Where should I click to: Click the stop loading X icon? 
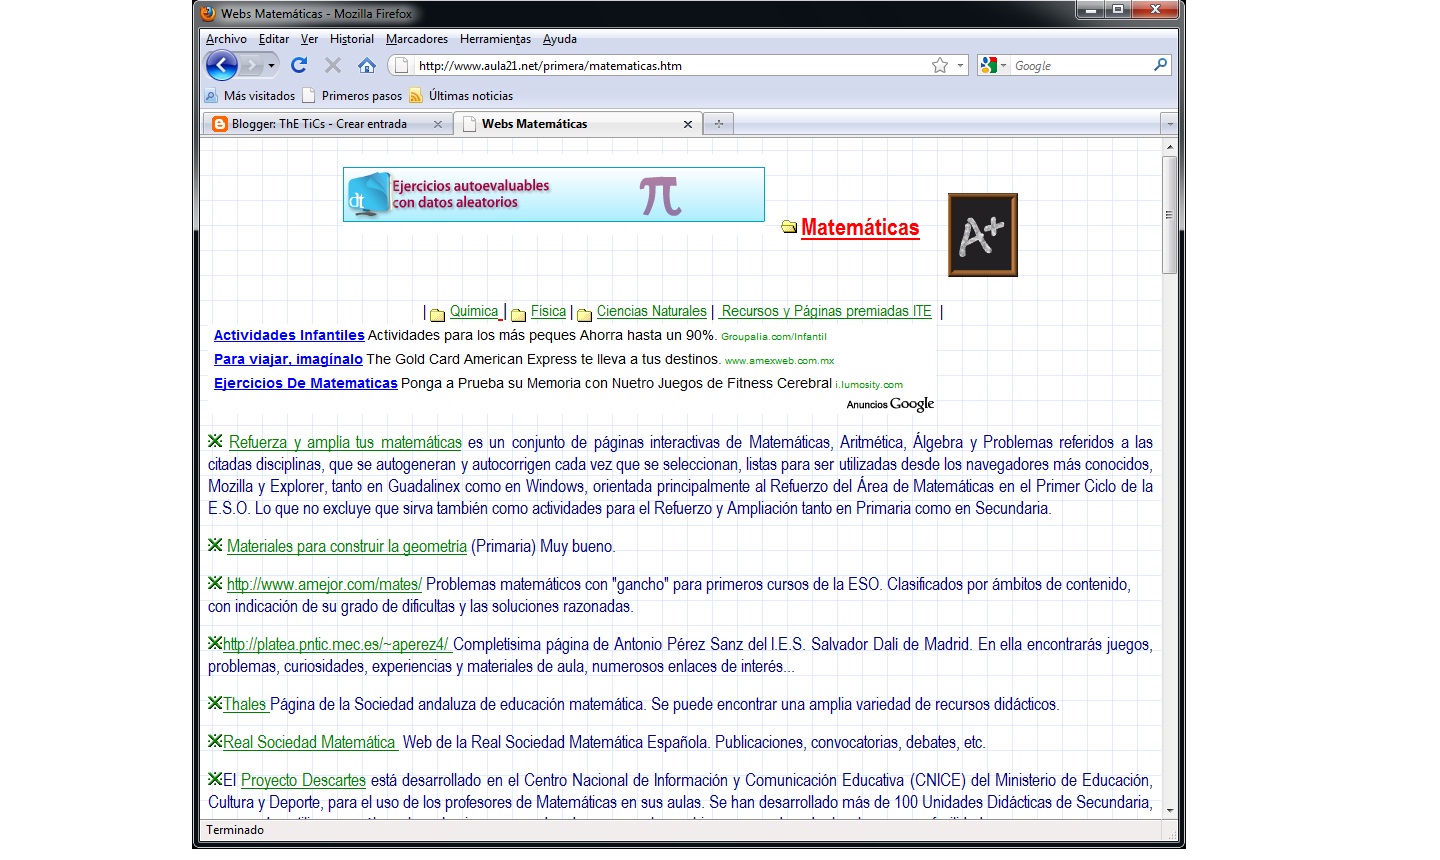coord(333,65)
